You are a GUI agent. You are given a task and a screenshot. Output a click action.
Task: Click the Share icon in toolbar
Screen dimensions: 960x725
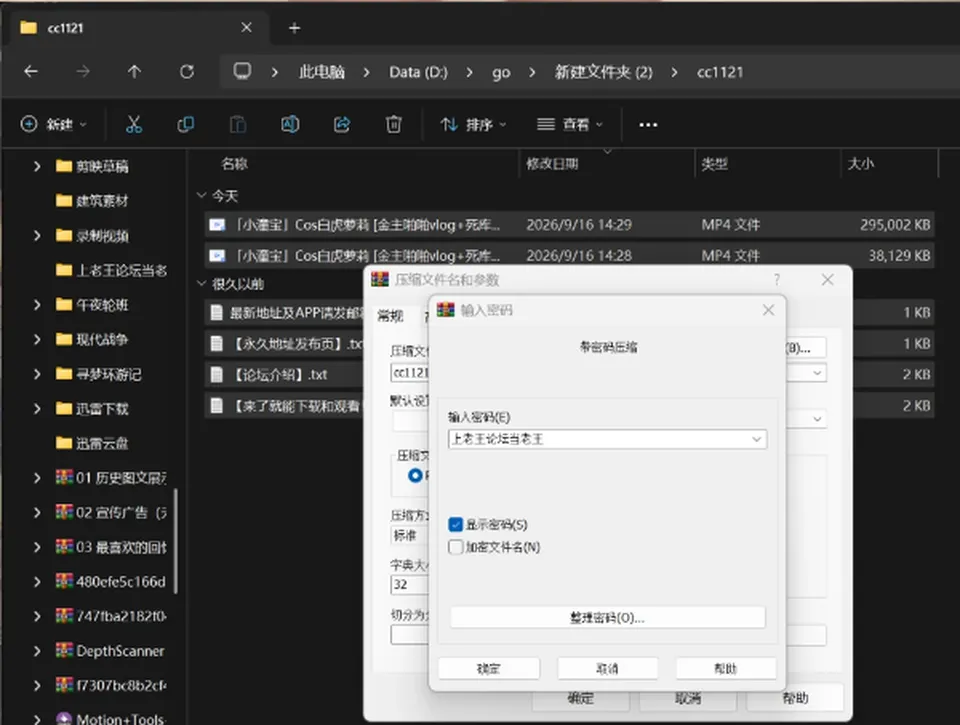point(342,124)
